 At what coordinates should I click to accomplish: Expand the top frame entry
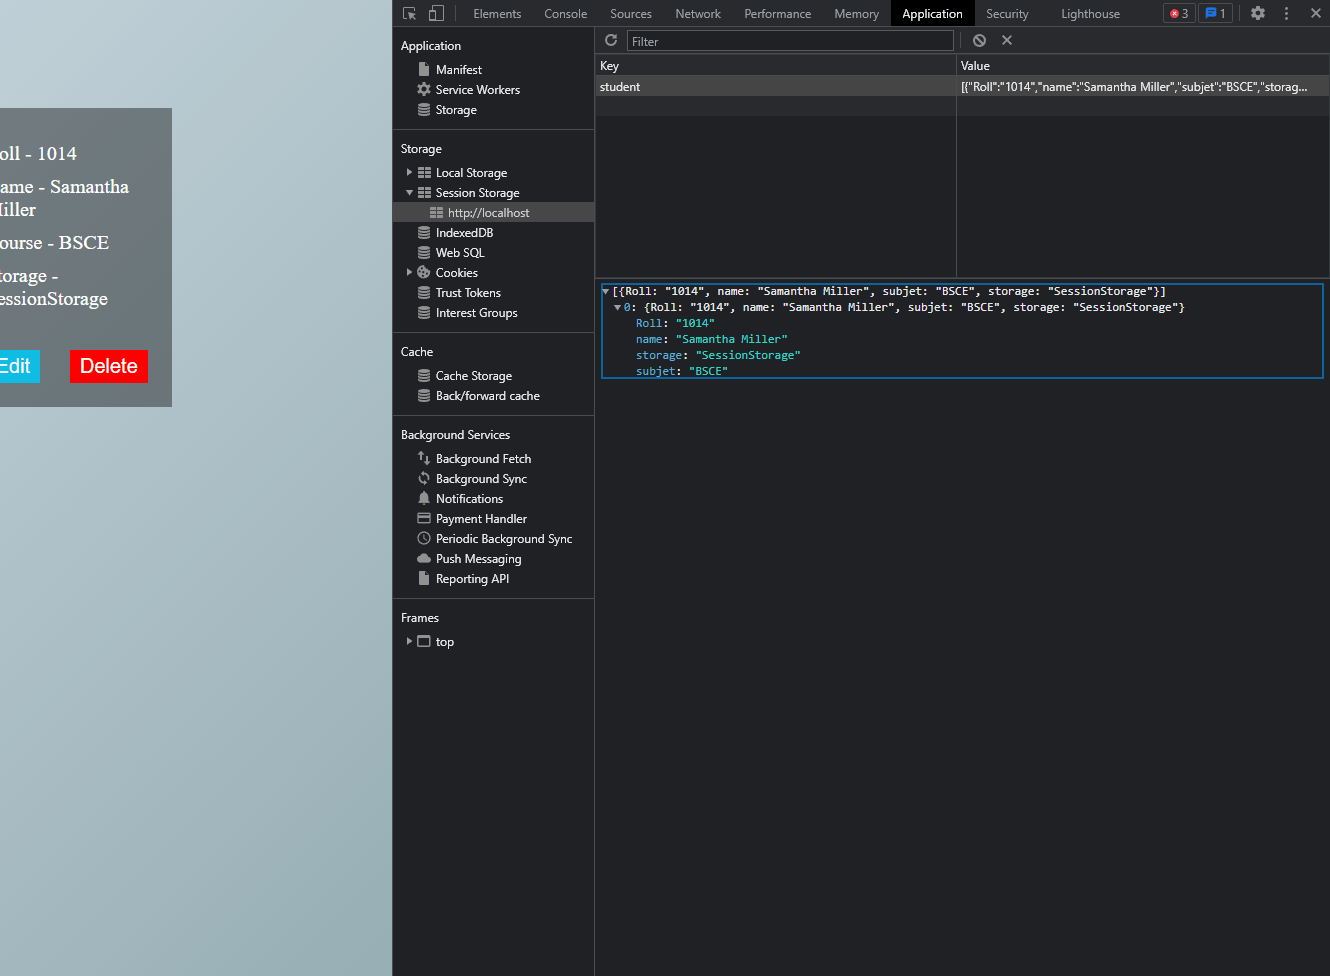pos(409,641)
